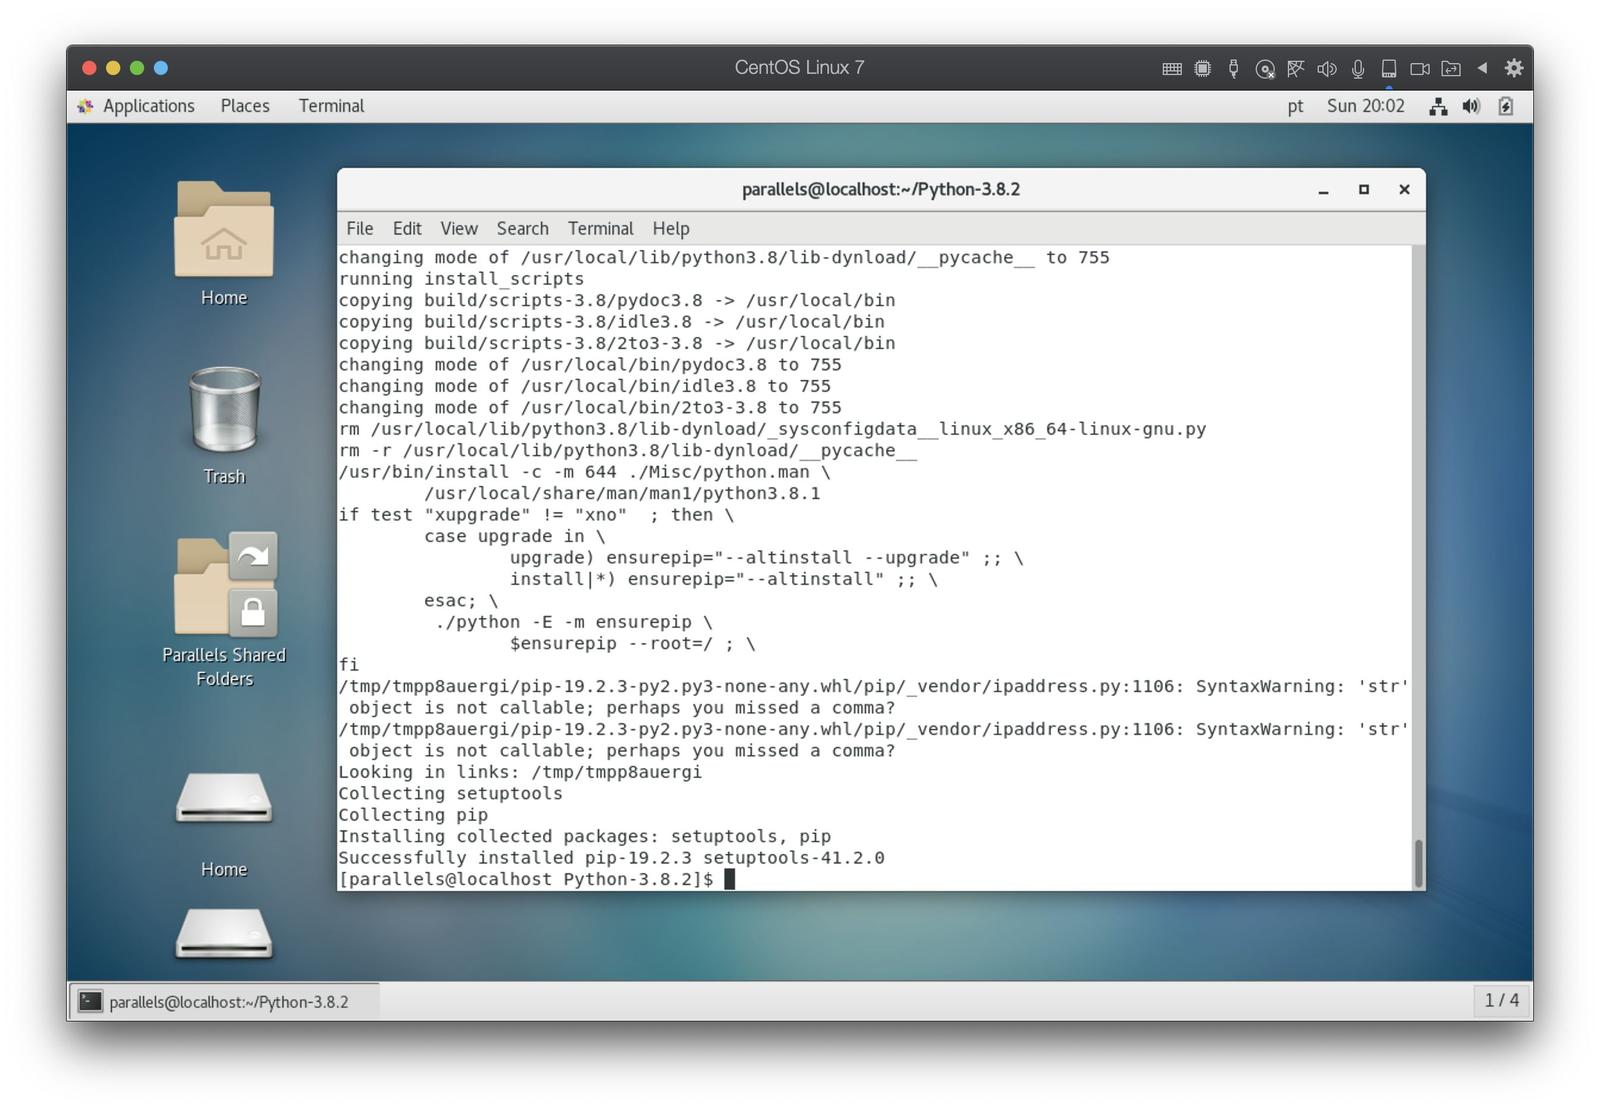Click the terminal taskbar button
This screenshot has height=1109, width=1600.
(226, 1001)
